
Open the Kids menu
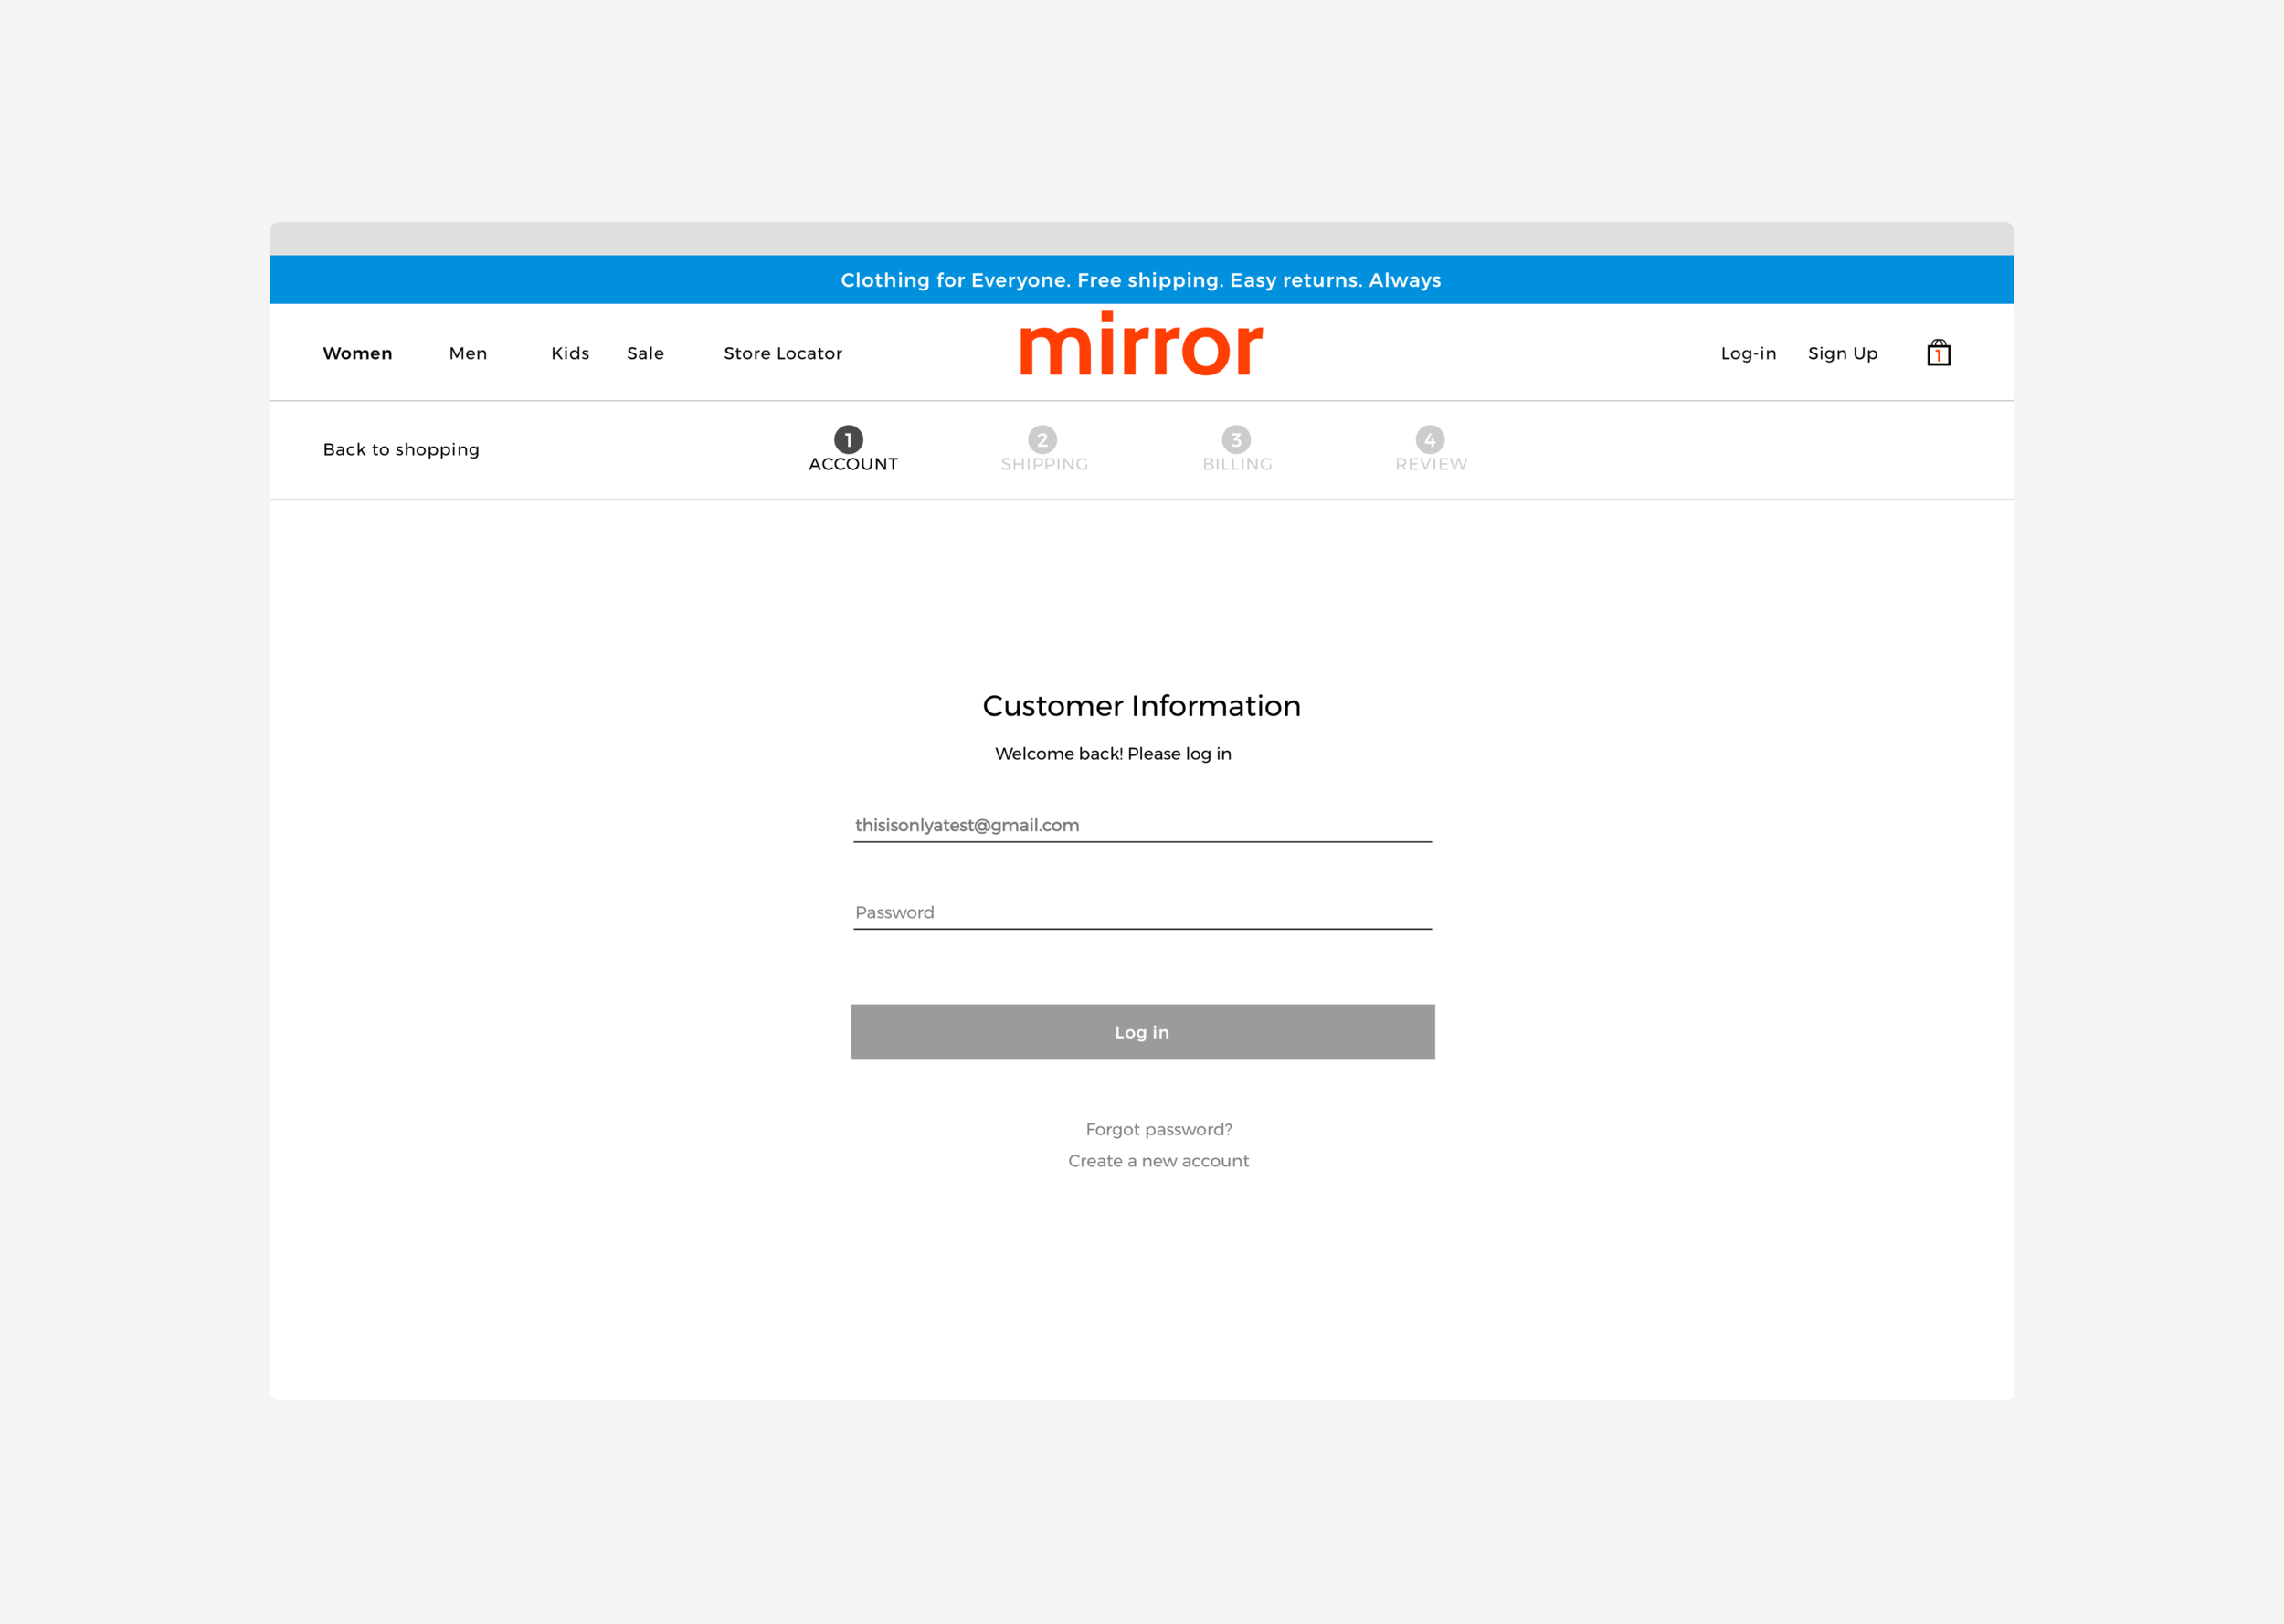pyautogui.click(x=570, y=353)
